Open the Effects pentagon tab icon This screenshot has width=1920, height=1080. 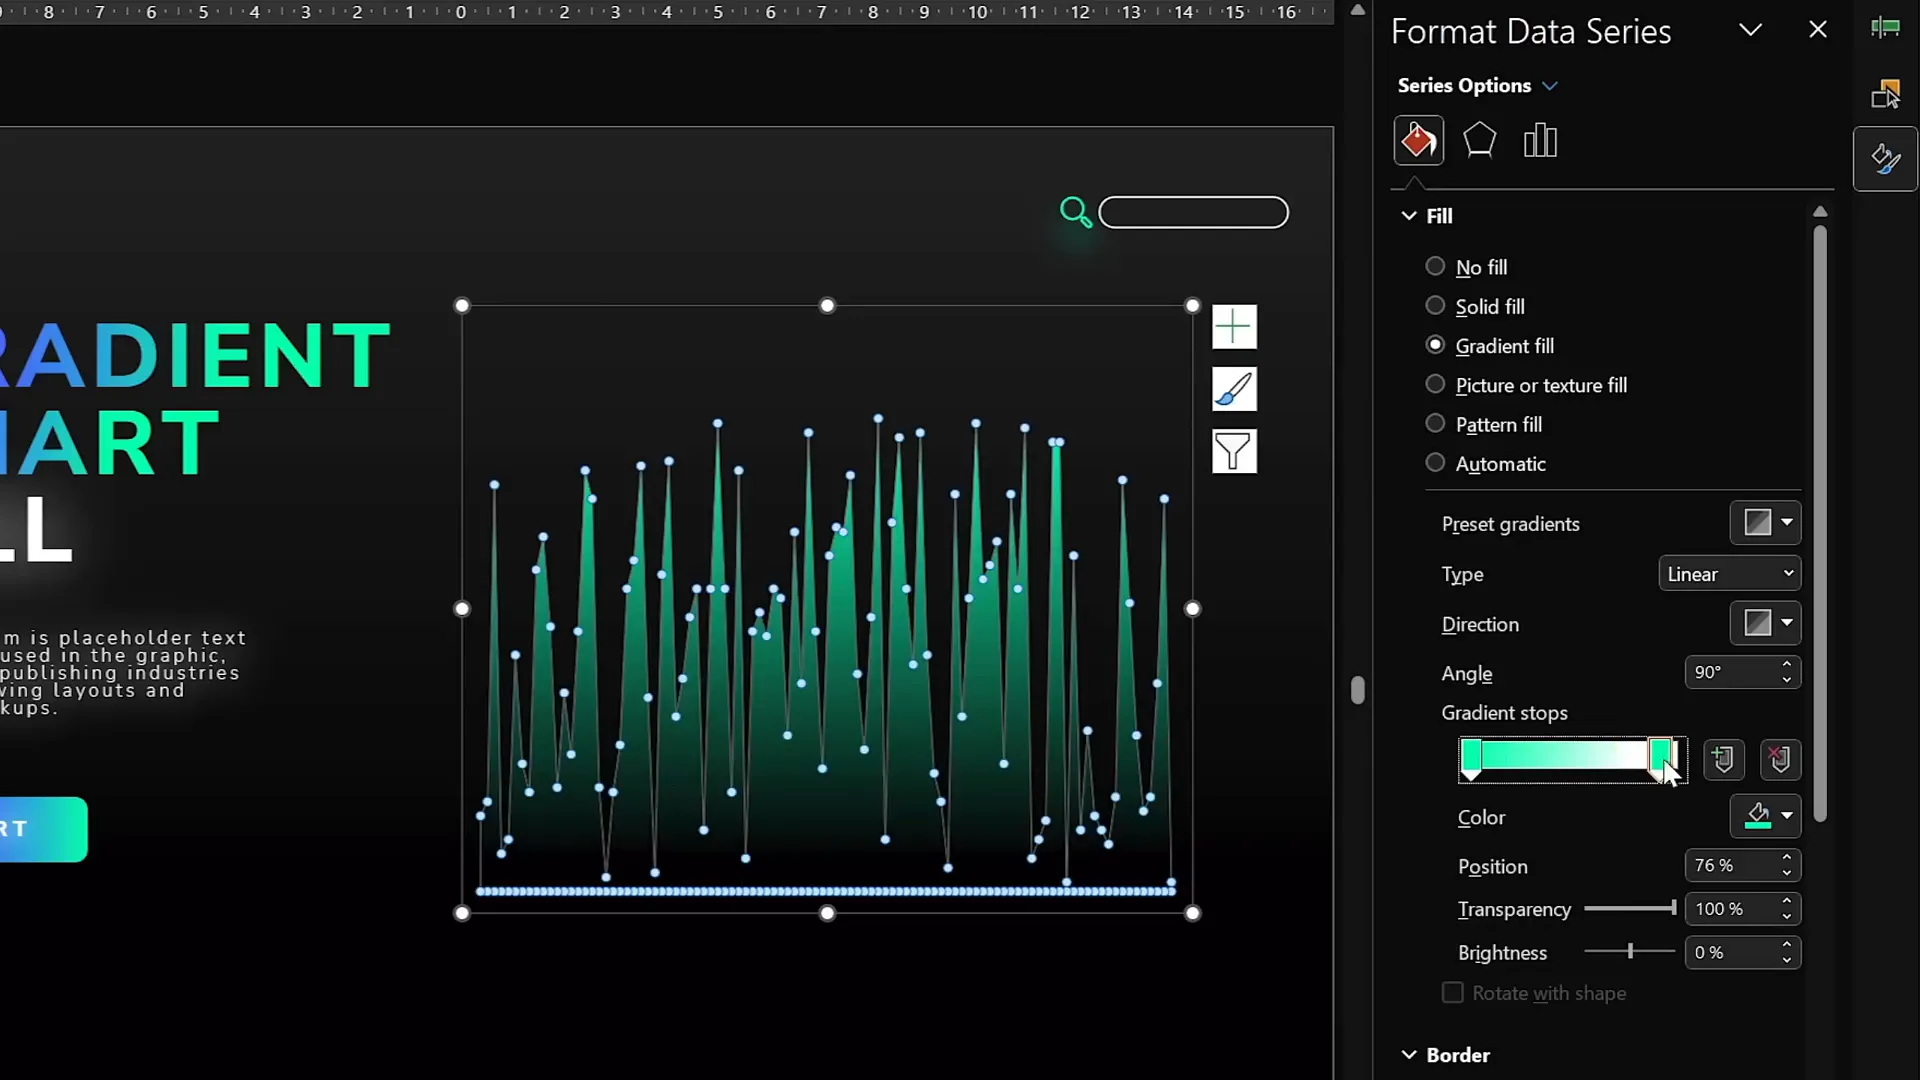(x=1479, y=141)
